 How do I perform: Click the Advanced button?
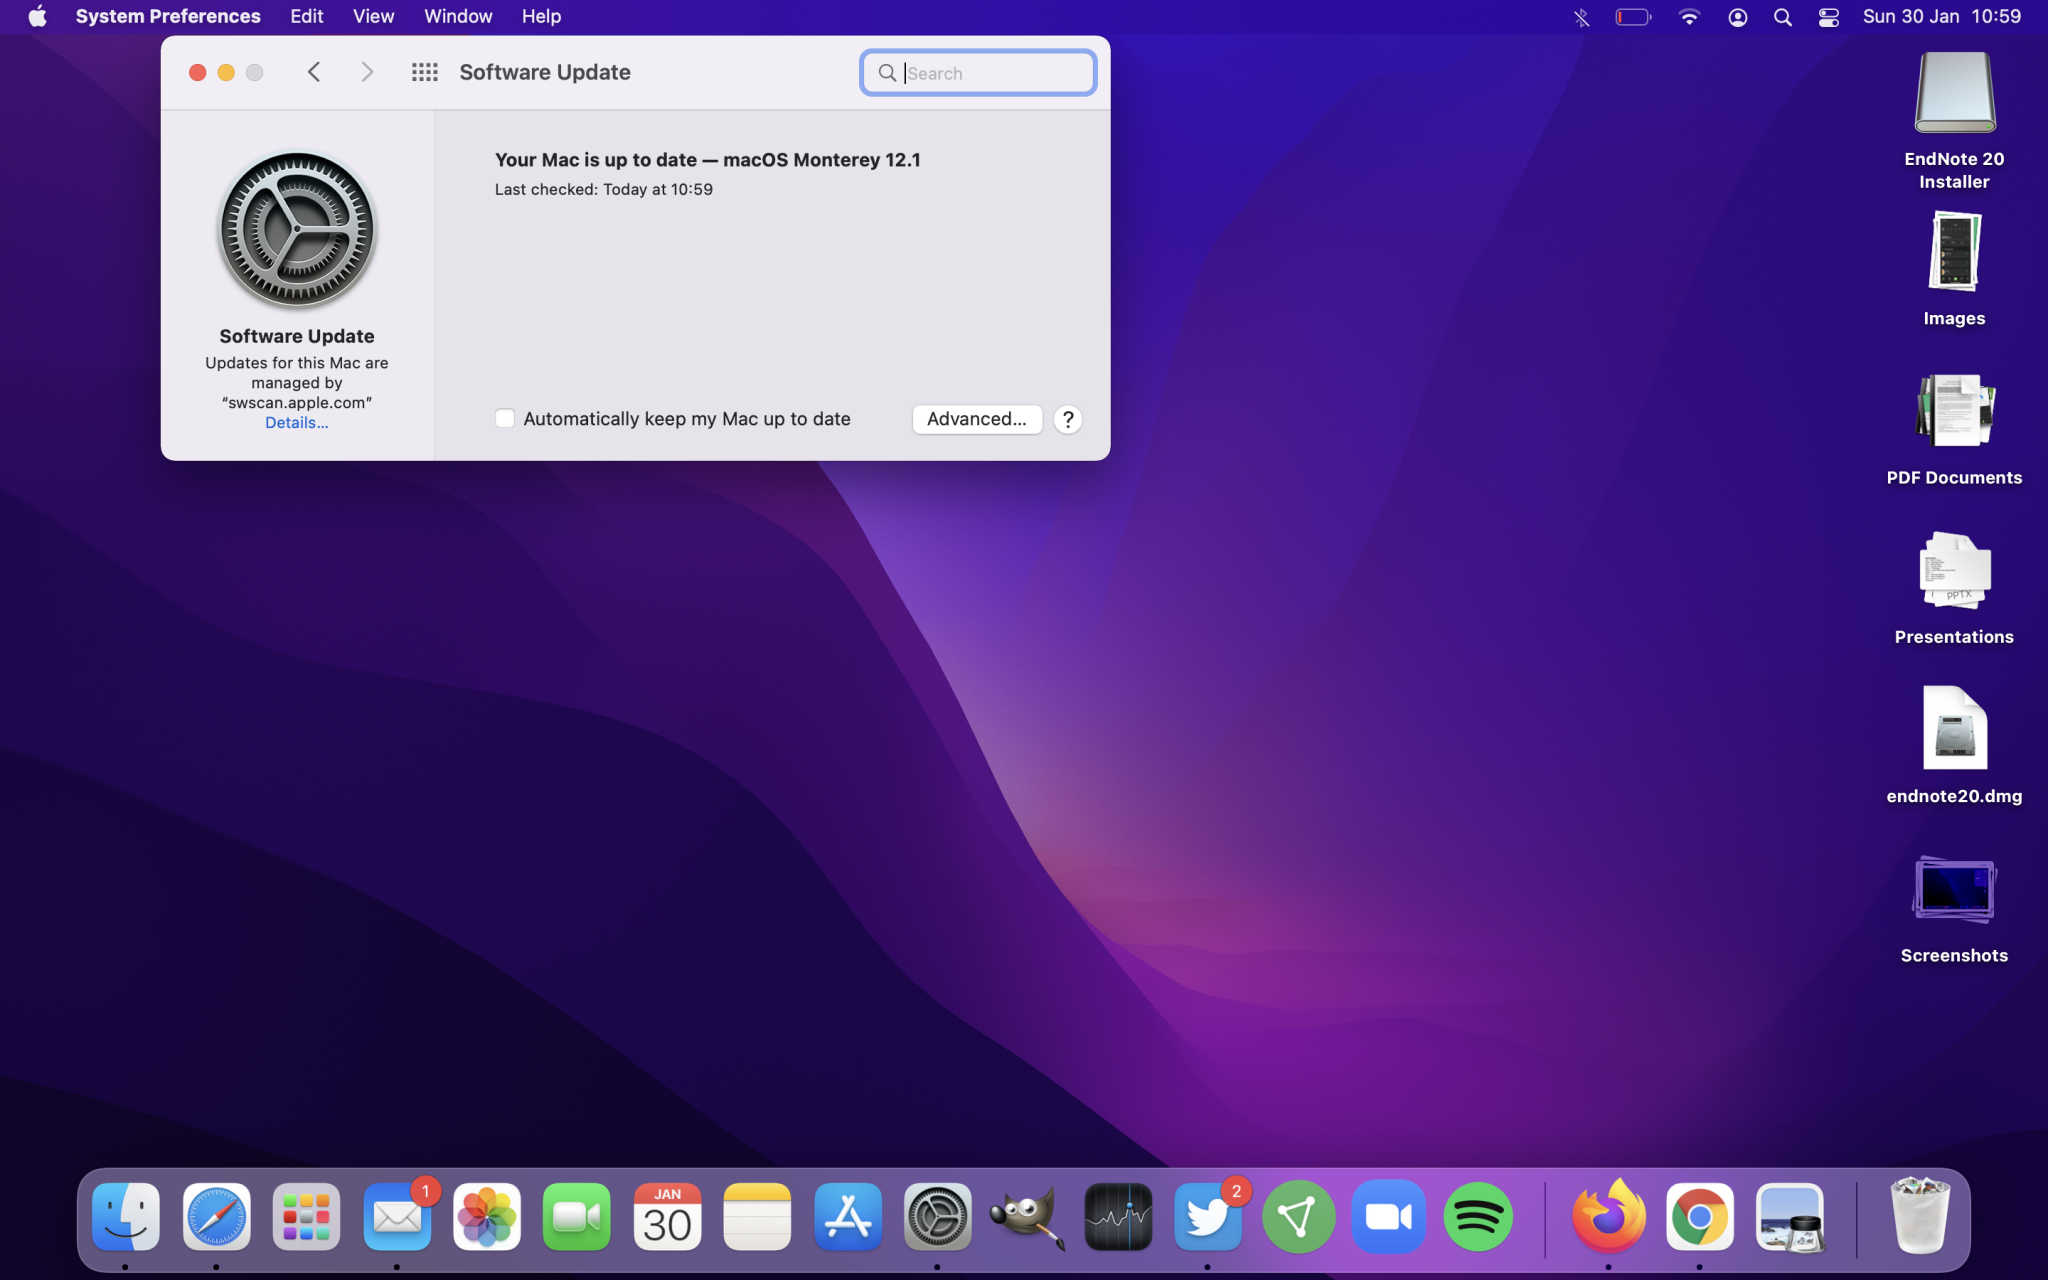[x=976, y=419]
